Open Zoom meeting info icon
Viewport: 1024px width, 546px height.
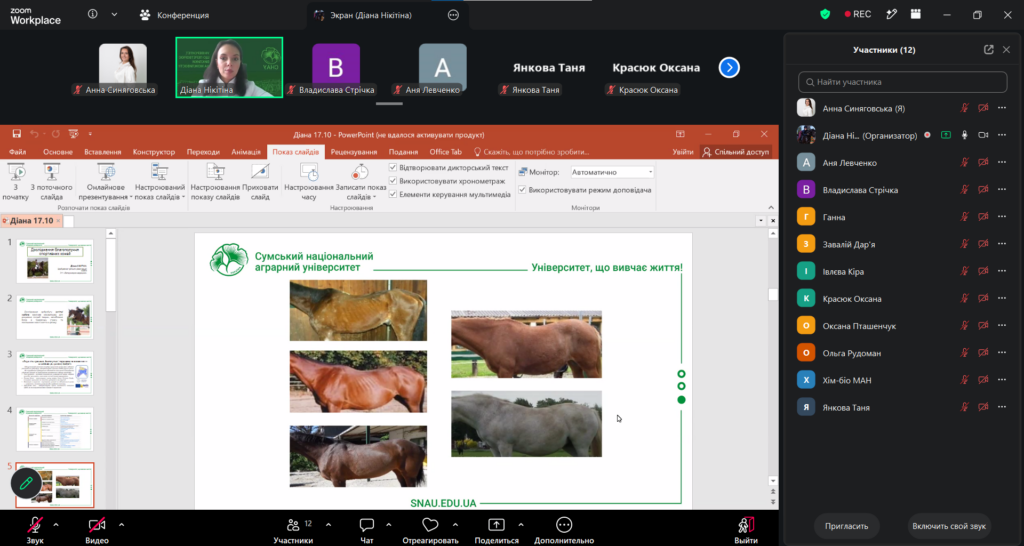[93, 14]
